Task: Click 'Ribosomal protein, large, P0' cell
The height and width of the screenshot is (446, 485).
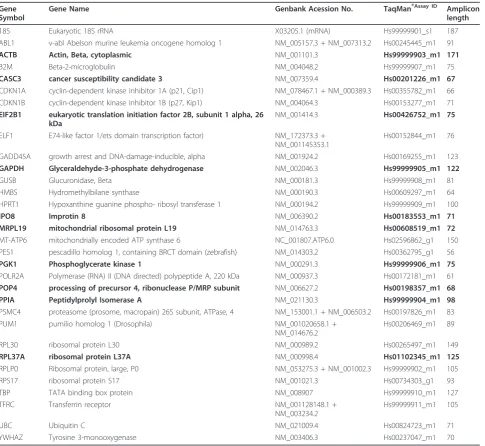Action: [x=93, y=369]
